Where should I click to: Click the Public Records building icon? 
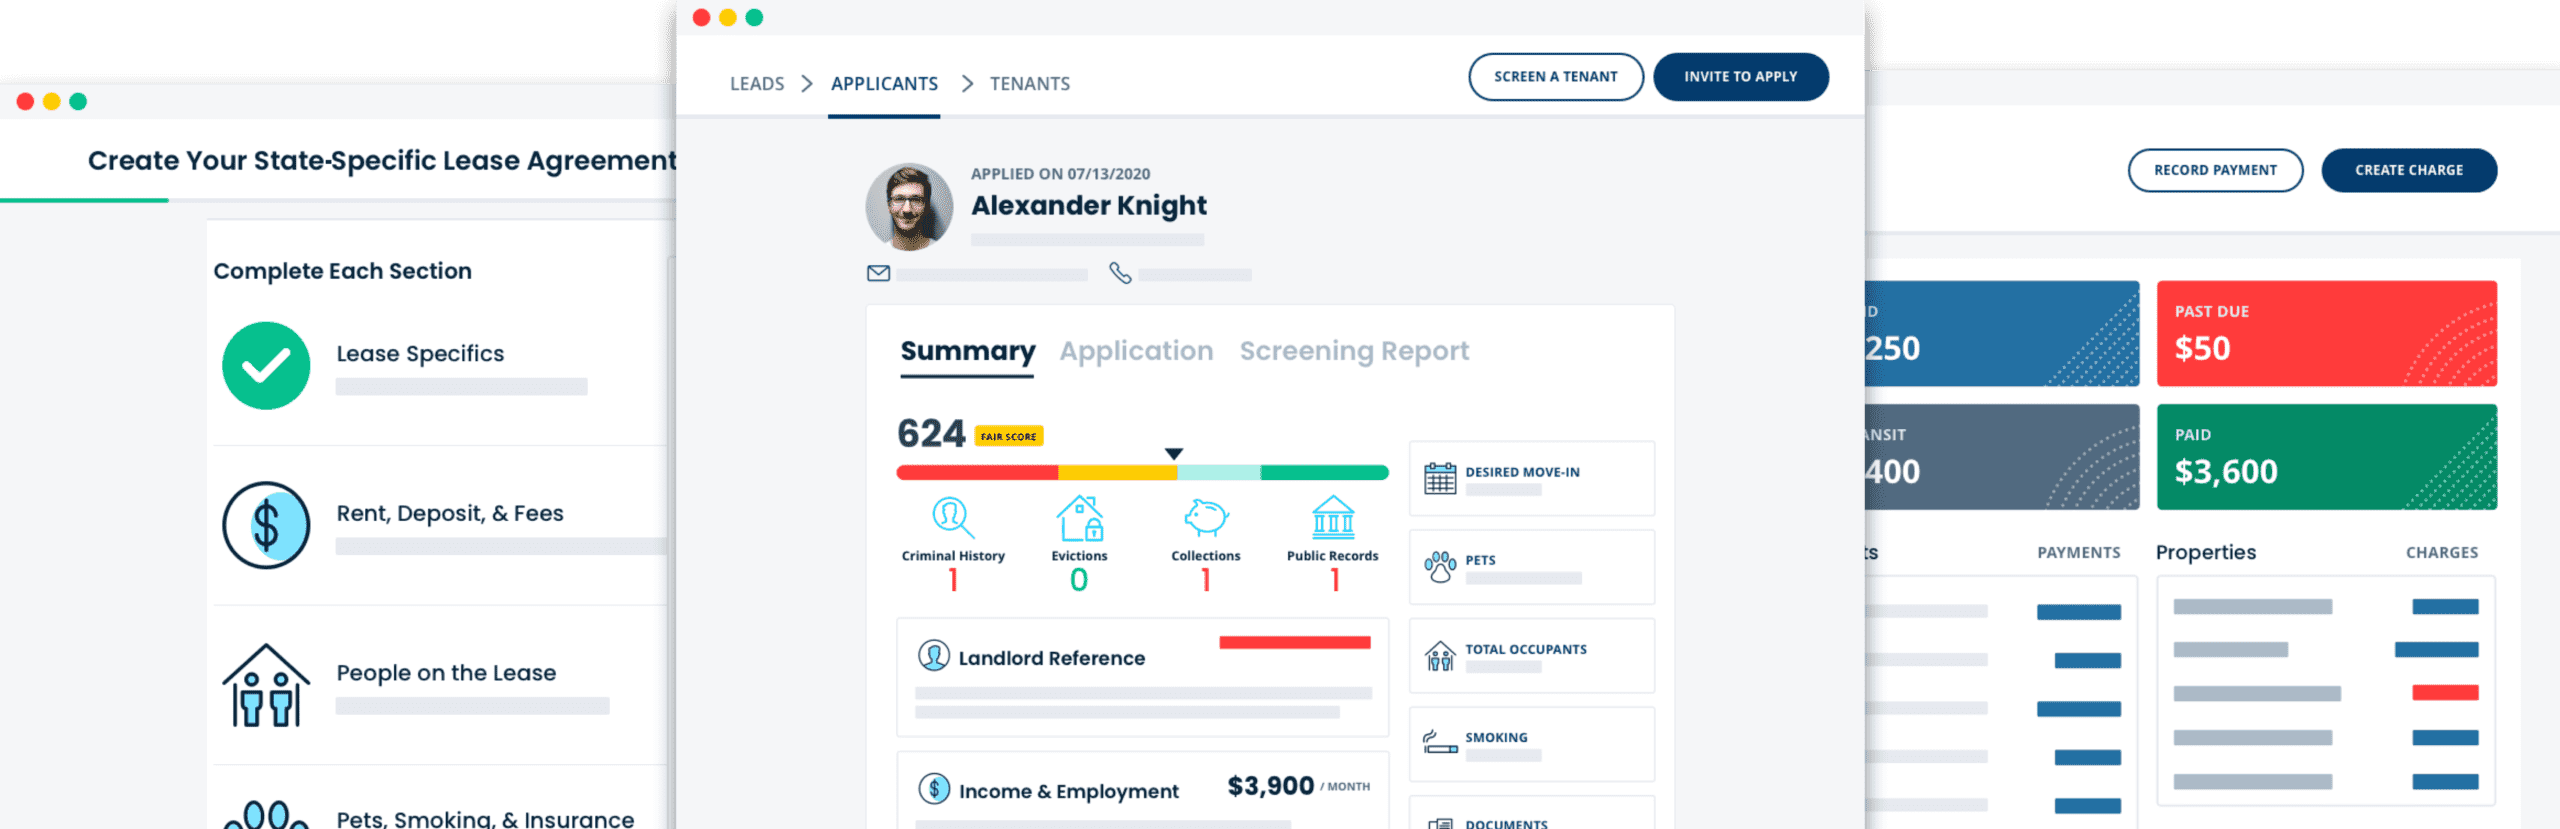pos(1333,517)
